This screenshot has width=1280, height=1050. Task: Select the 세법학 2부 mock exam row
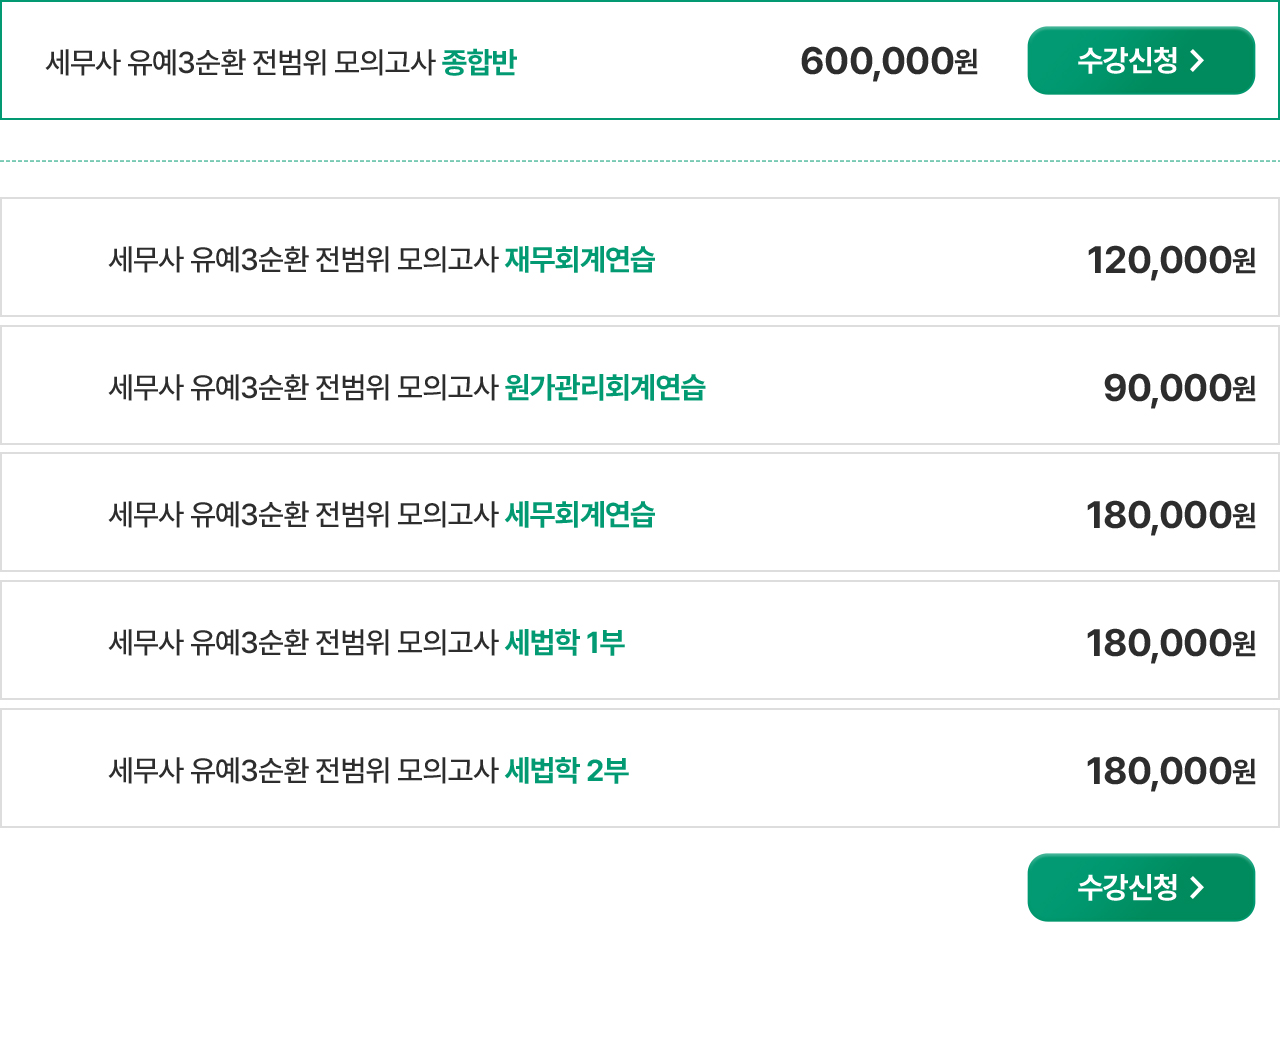click(640, 768)
